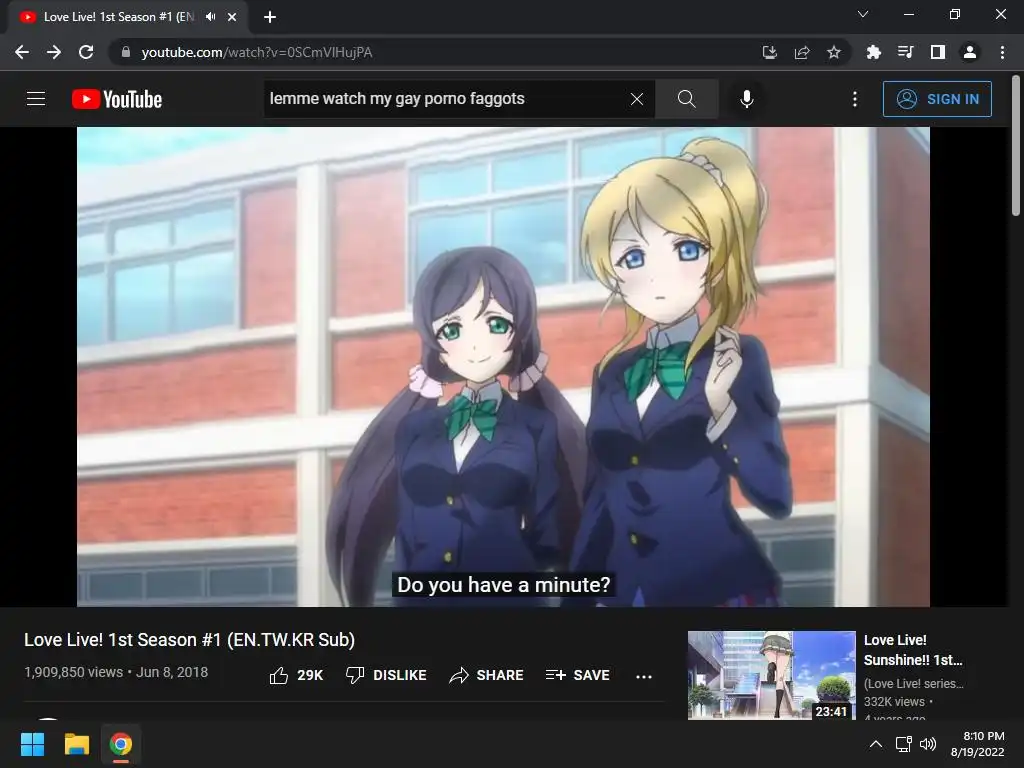Click the install app icon in the address bar
Viewport: 1024px width, 768px height.
770,52
